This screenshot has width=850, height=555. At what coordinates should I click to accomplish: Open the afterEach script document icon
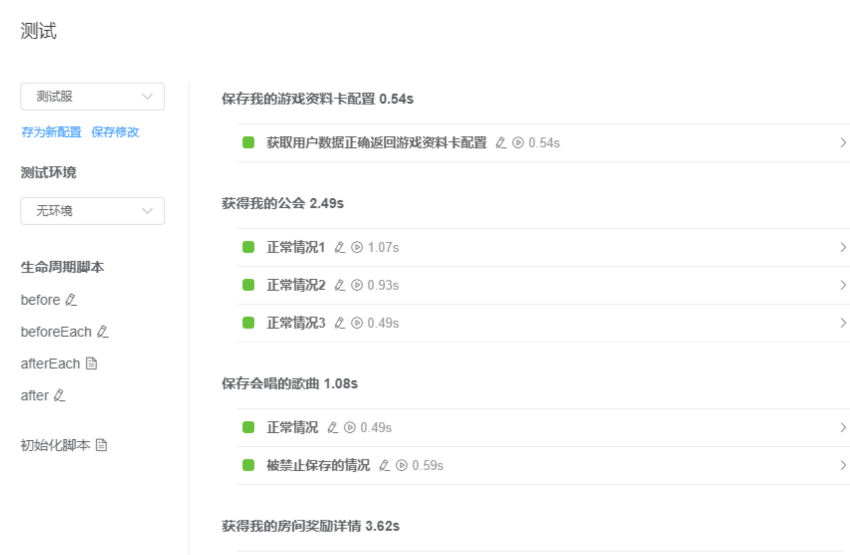(x=92, y=364)
